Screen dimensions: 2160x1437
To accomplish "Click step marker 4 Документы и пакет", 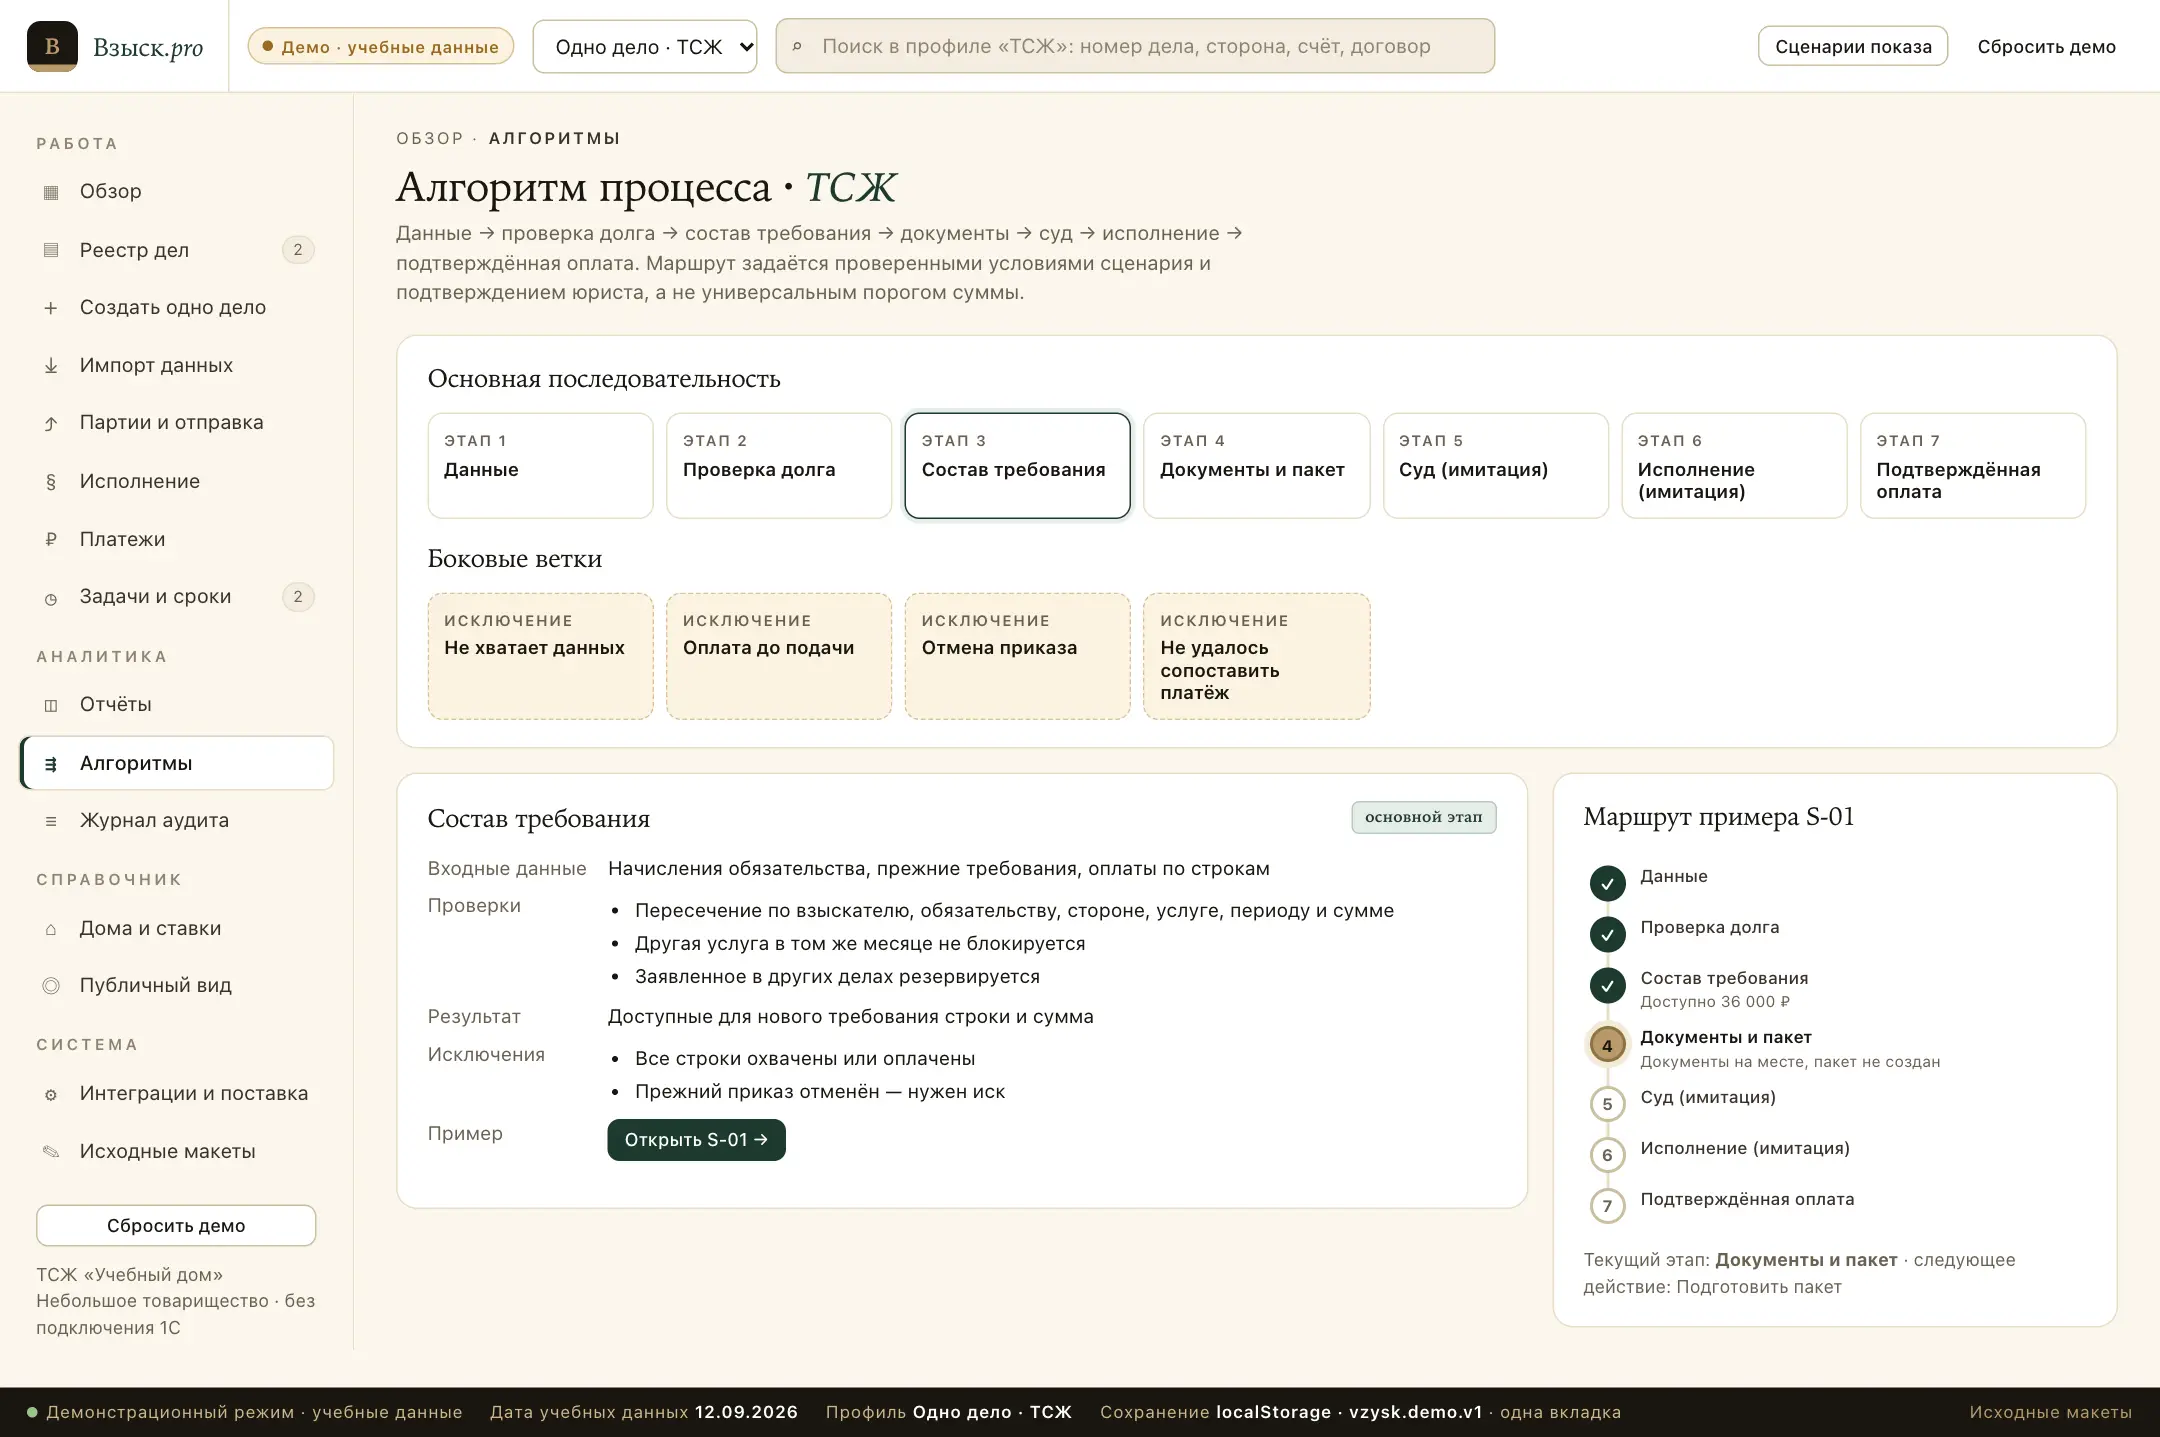I will 1607,1046.
